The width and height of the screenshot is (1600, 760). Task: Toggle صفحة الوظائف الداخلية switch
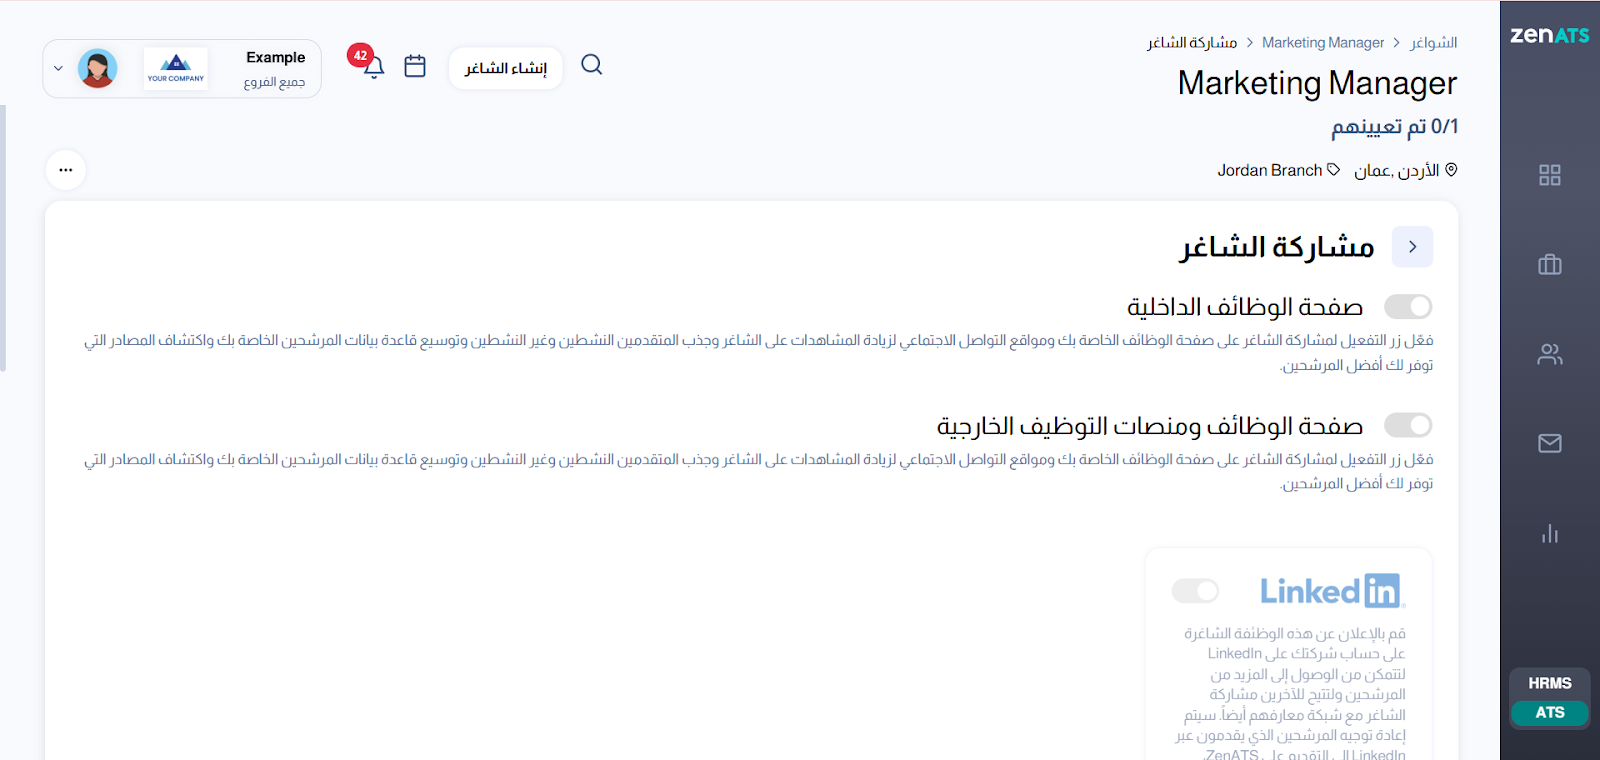tap(1408, 306)
